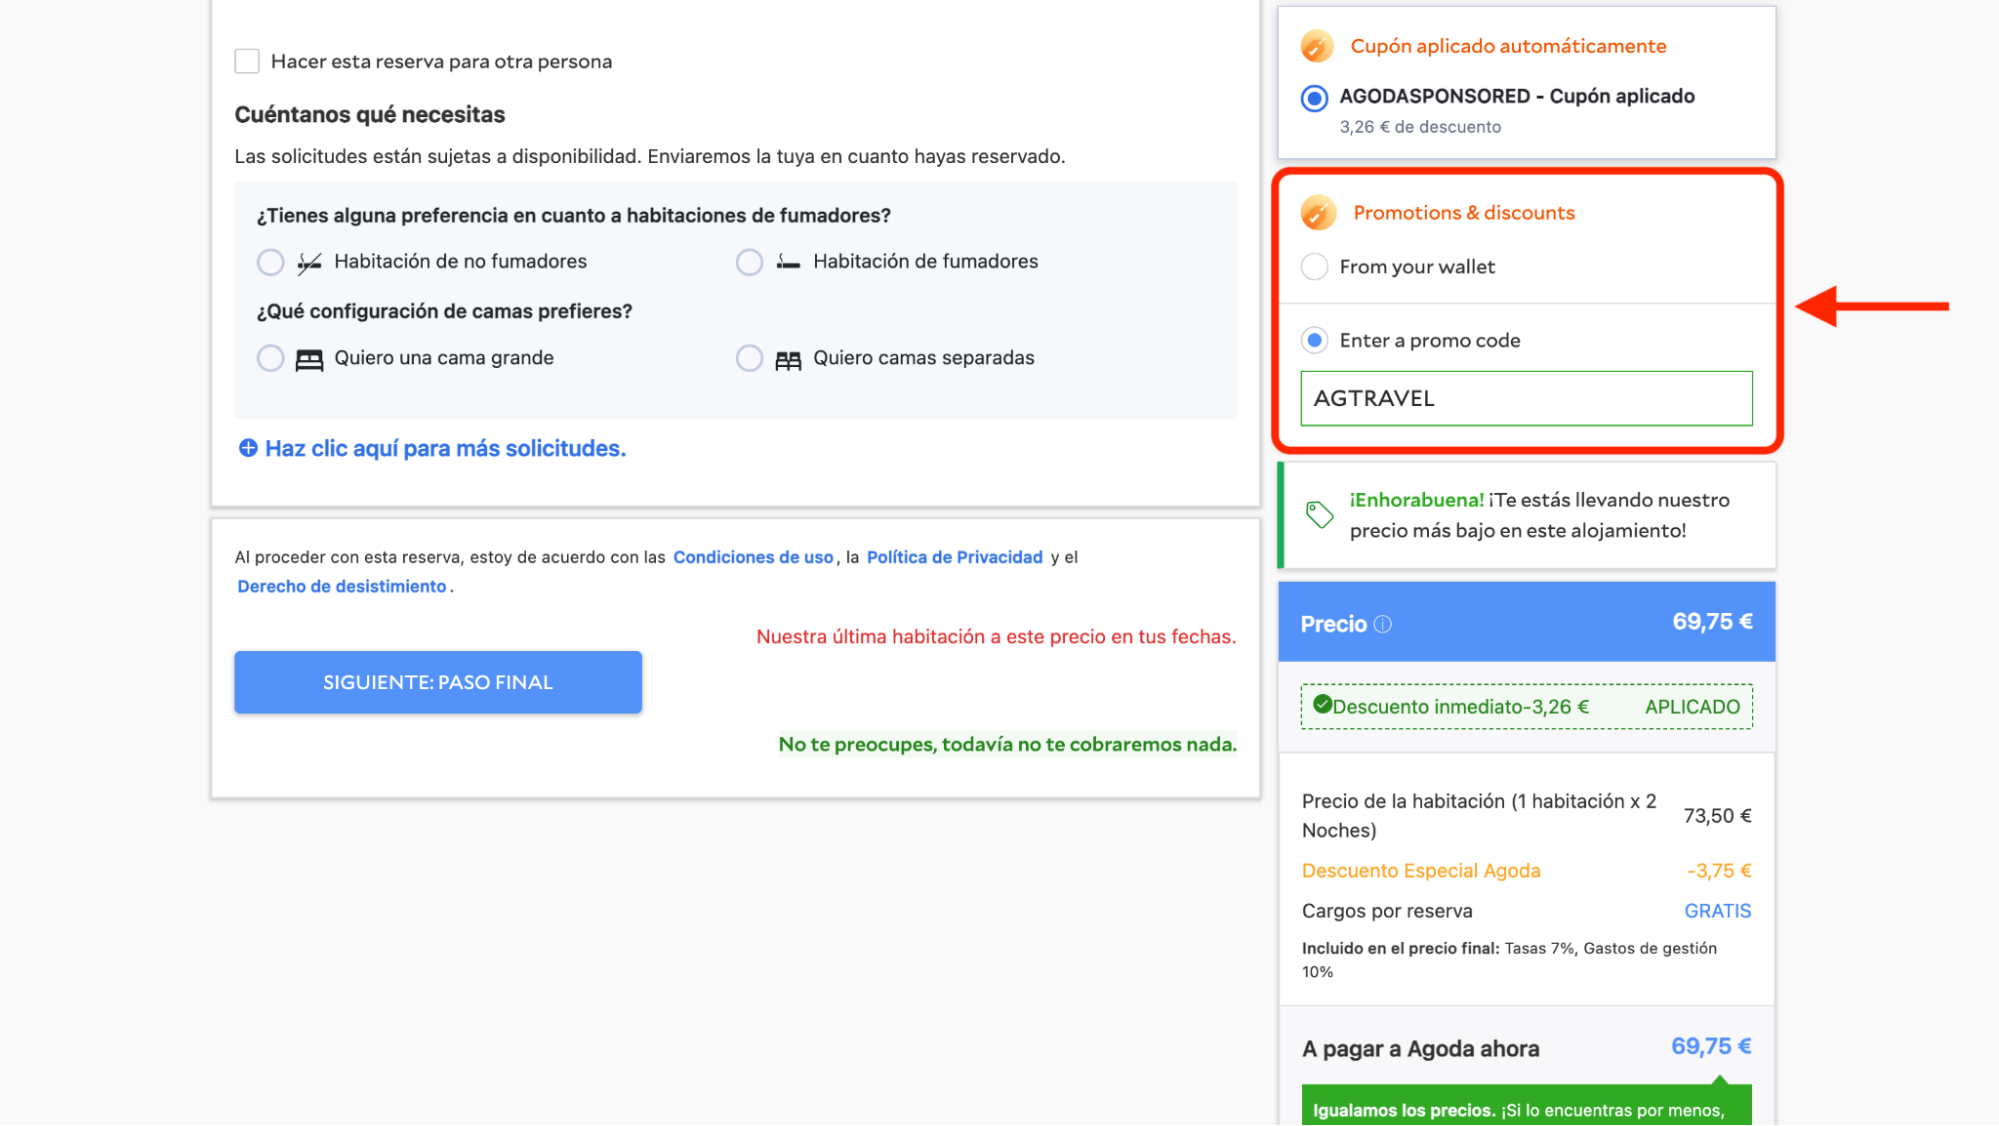Screen dimensions: 1999x1126
Task: Select 'Habitación de no fumadores' radio option
Action: (270, 262)
